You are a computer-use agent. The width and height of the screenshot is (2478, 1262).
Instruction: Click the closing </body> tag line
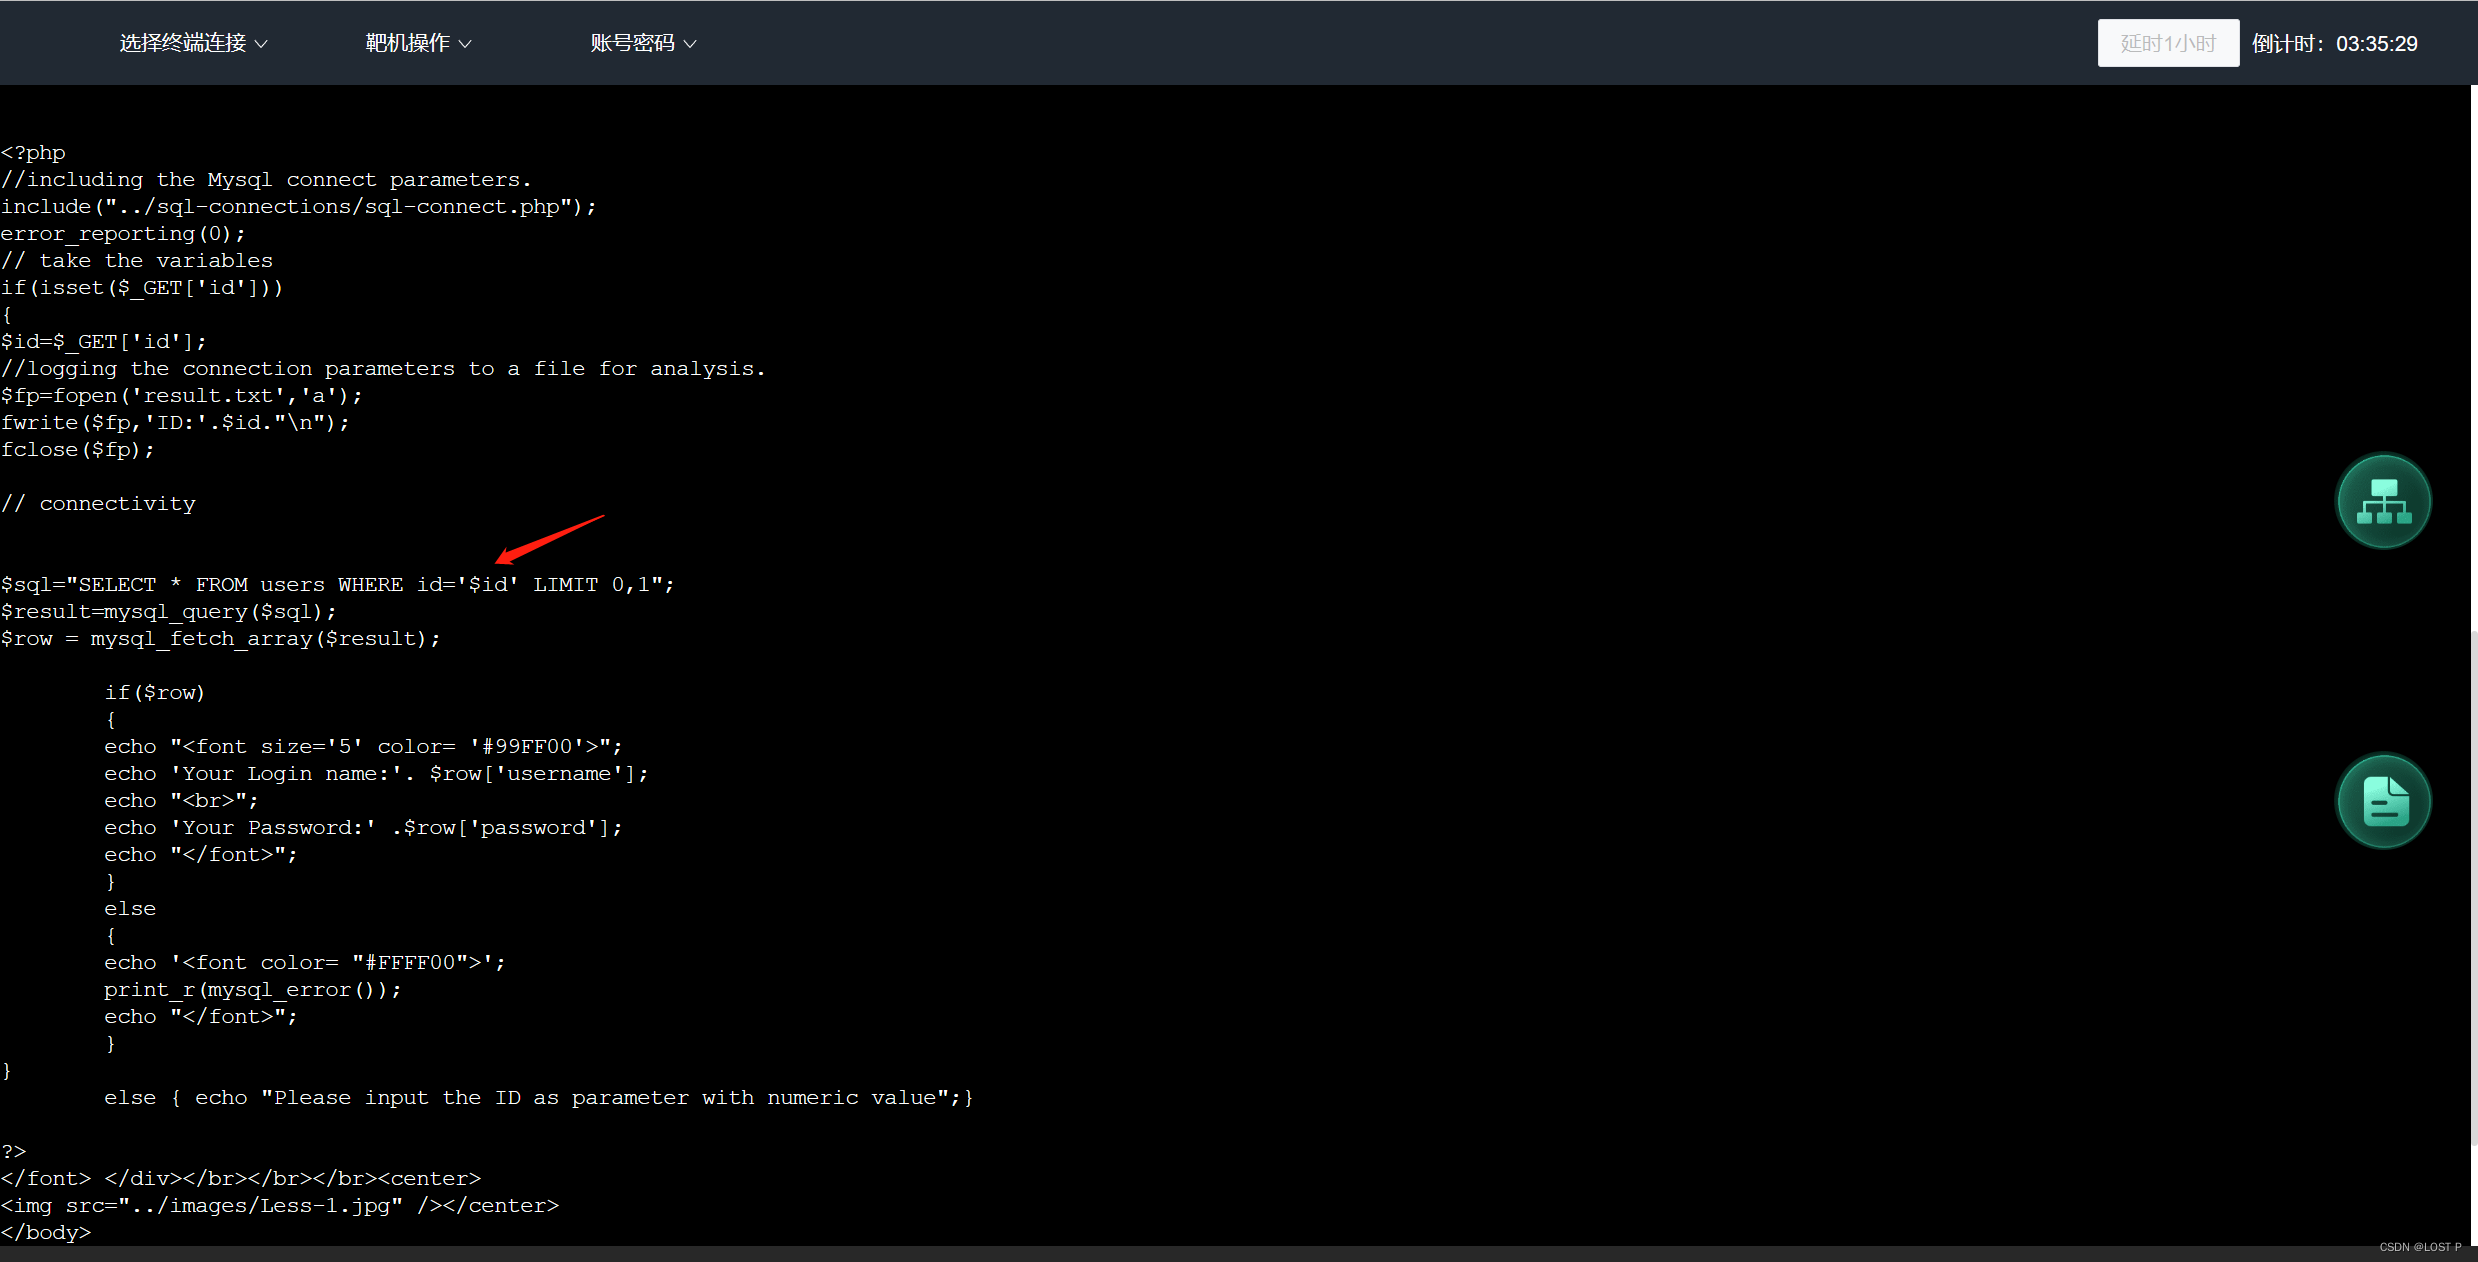point(46,1232)
